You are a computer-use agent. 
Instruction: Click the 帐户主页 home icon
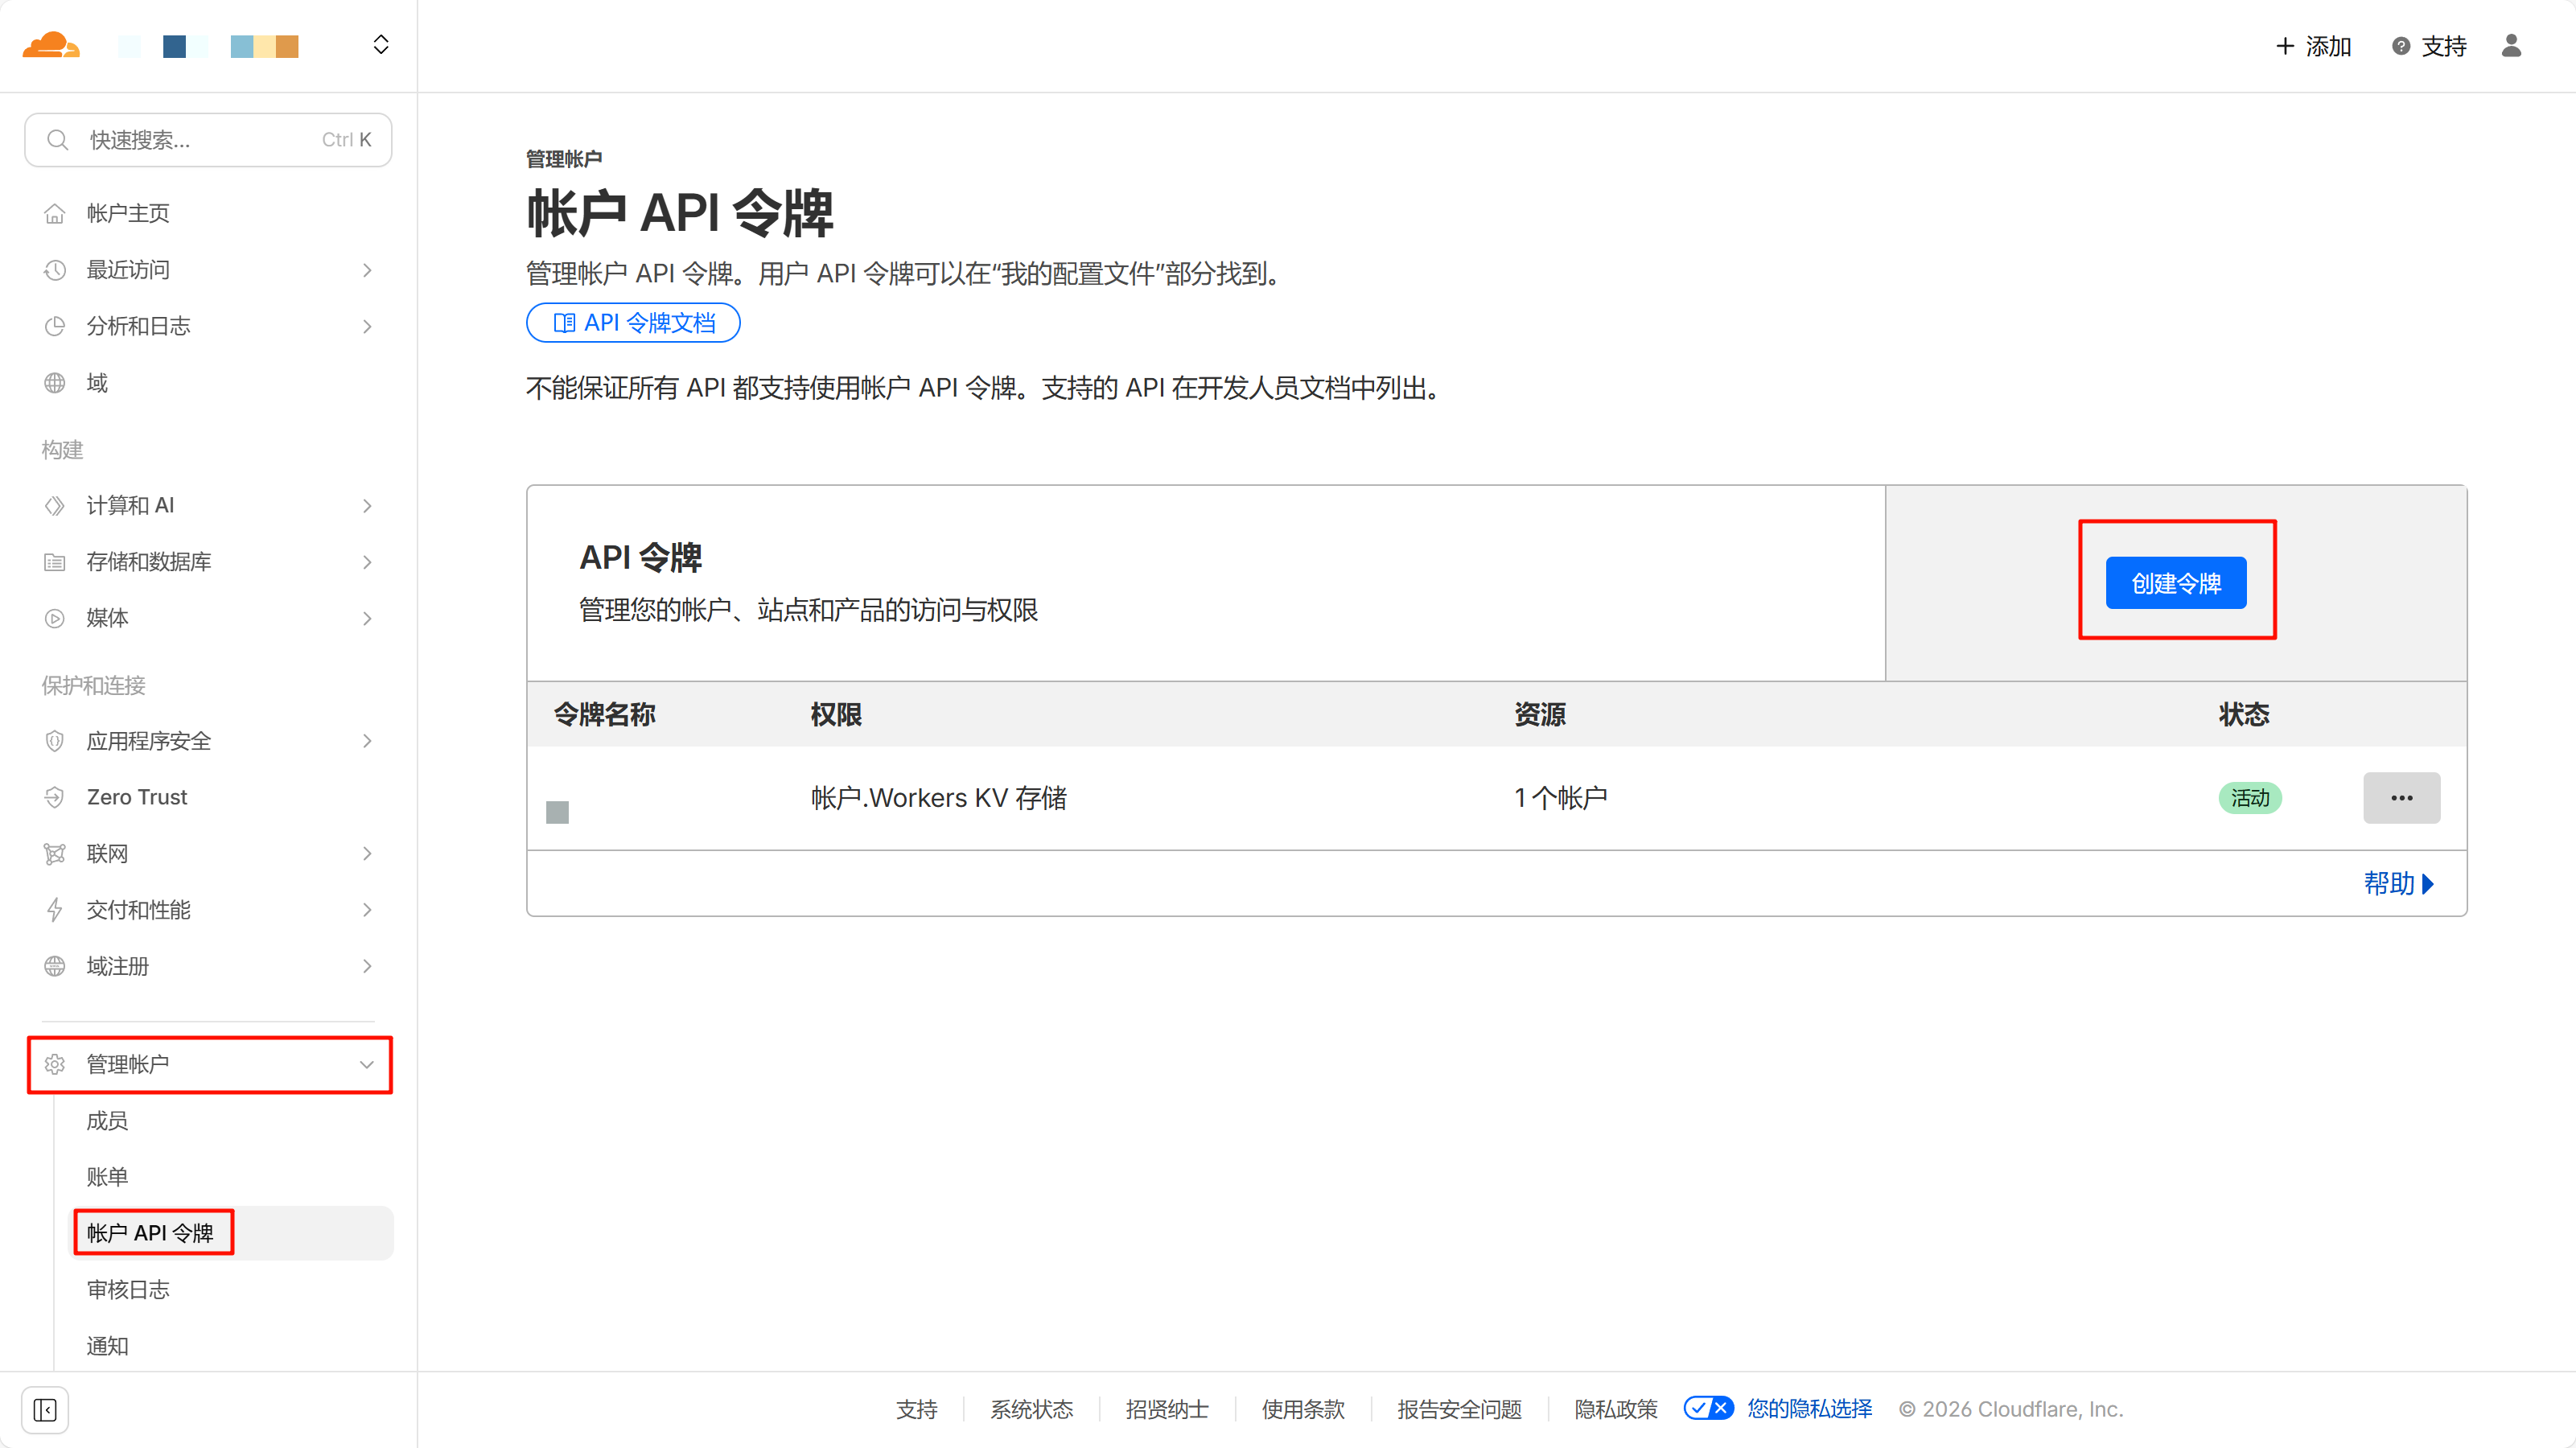pos(55,213)
